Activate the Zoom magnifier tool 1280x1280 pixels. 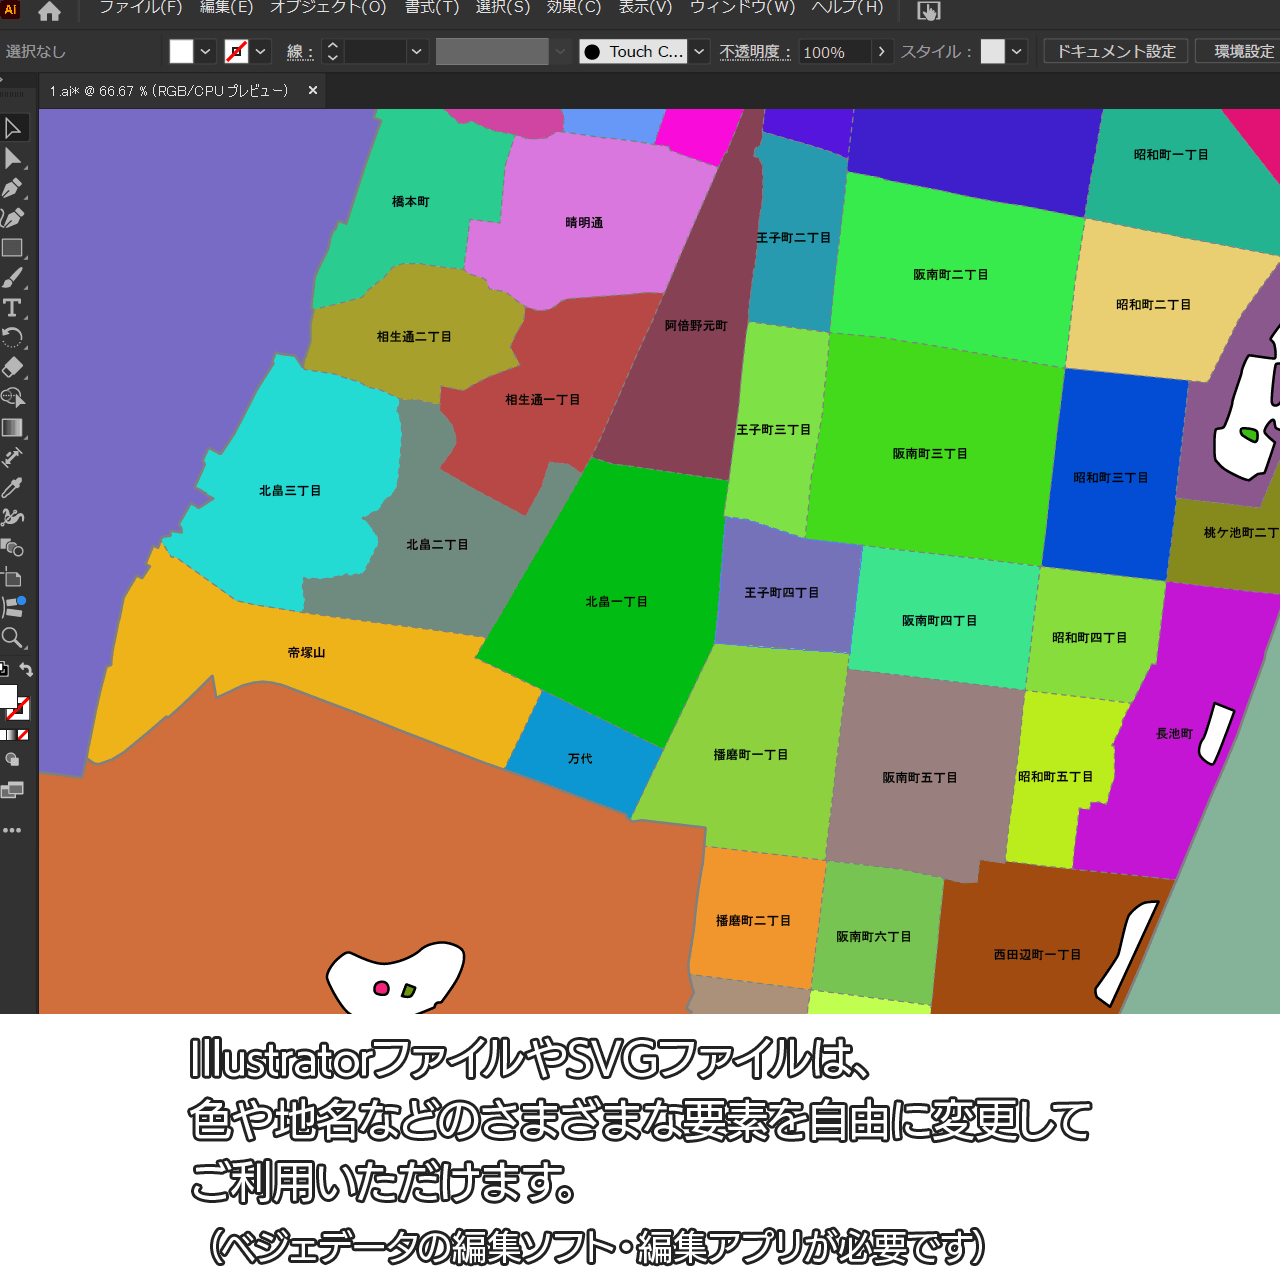[13, 638]
